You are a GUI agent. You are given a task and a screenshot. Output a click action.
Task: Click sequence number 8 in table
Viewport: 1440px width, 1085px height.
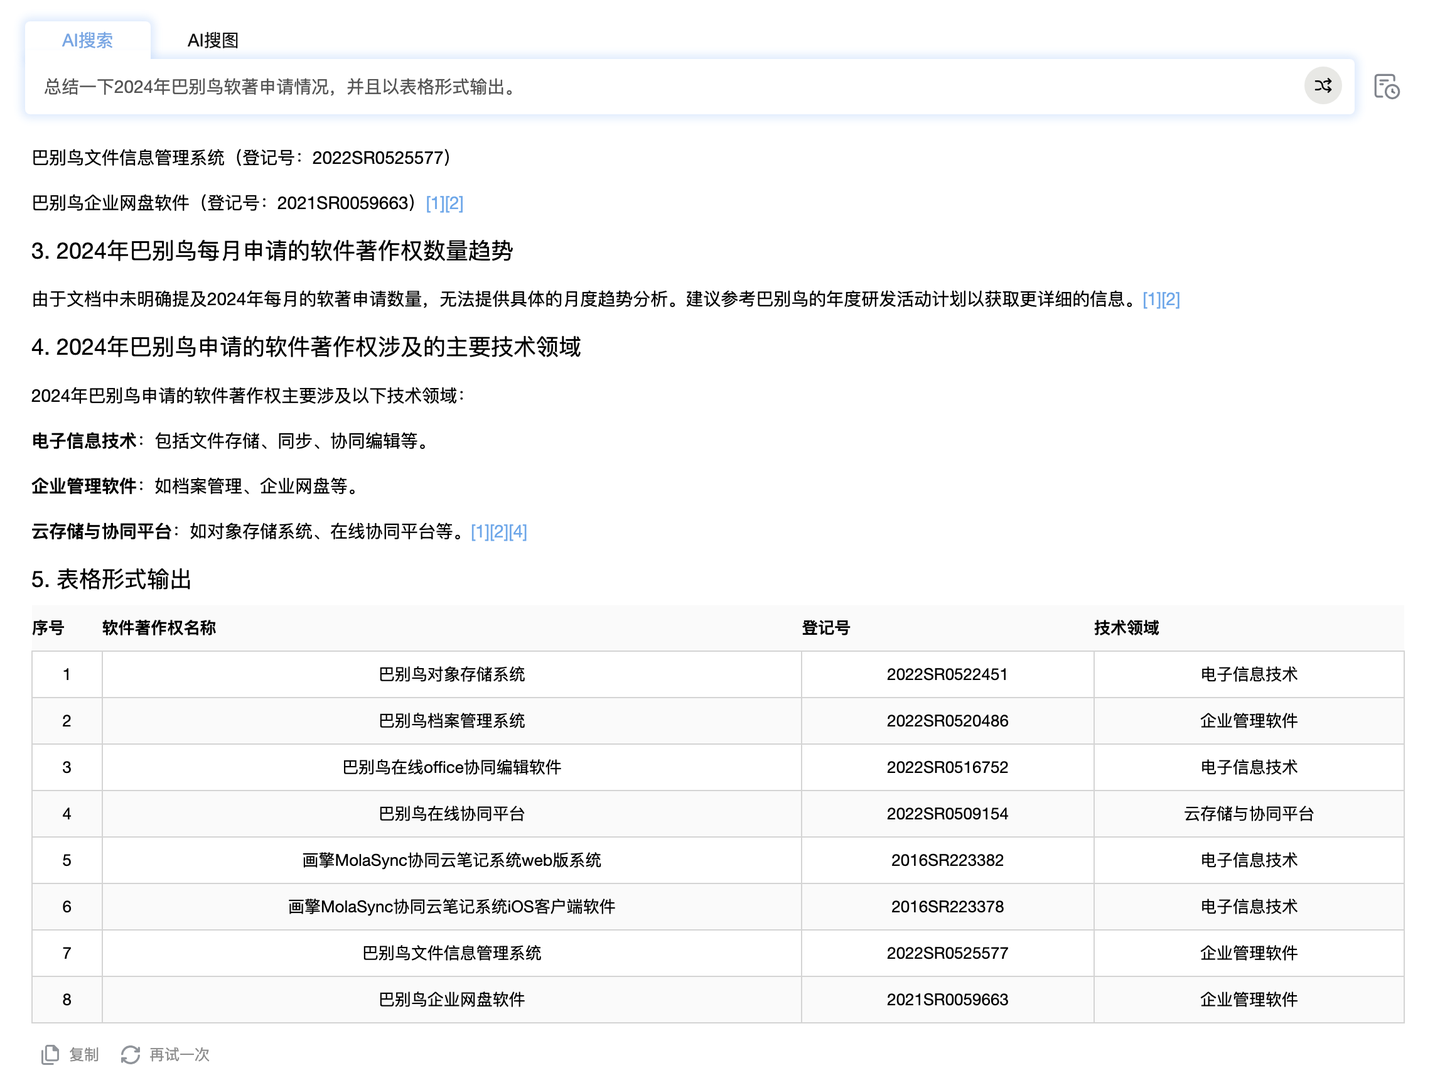coord(67,1000)
